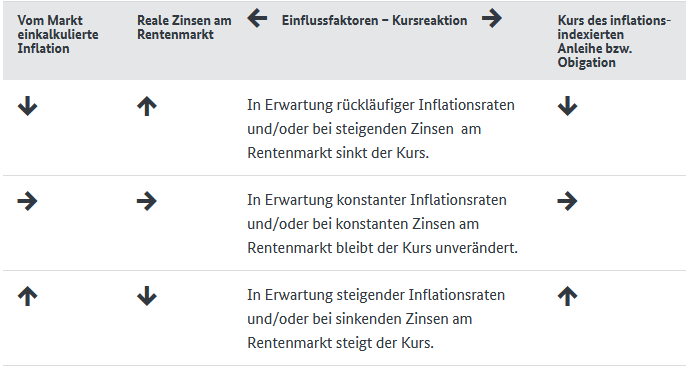
Task: Click down arrow in third row Reale Zinsen column
Action: tap(147, 296)
